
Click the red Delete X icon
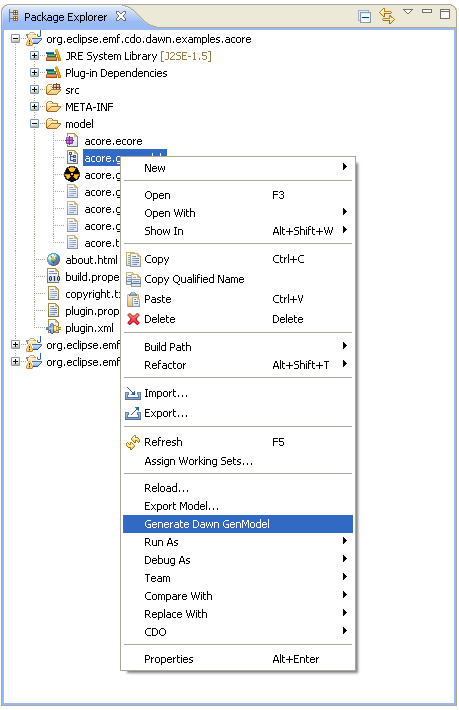(133, 319)
